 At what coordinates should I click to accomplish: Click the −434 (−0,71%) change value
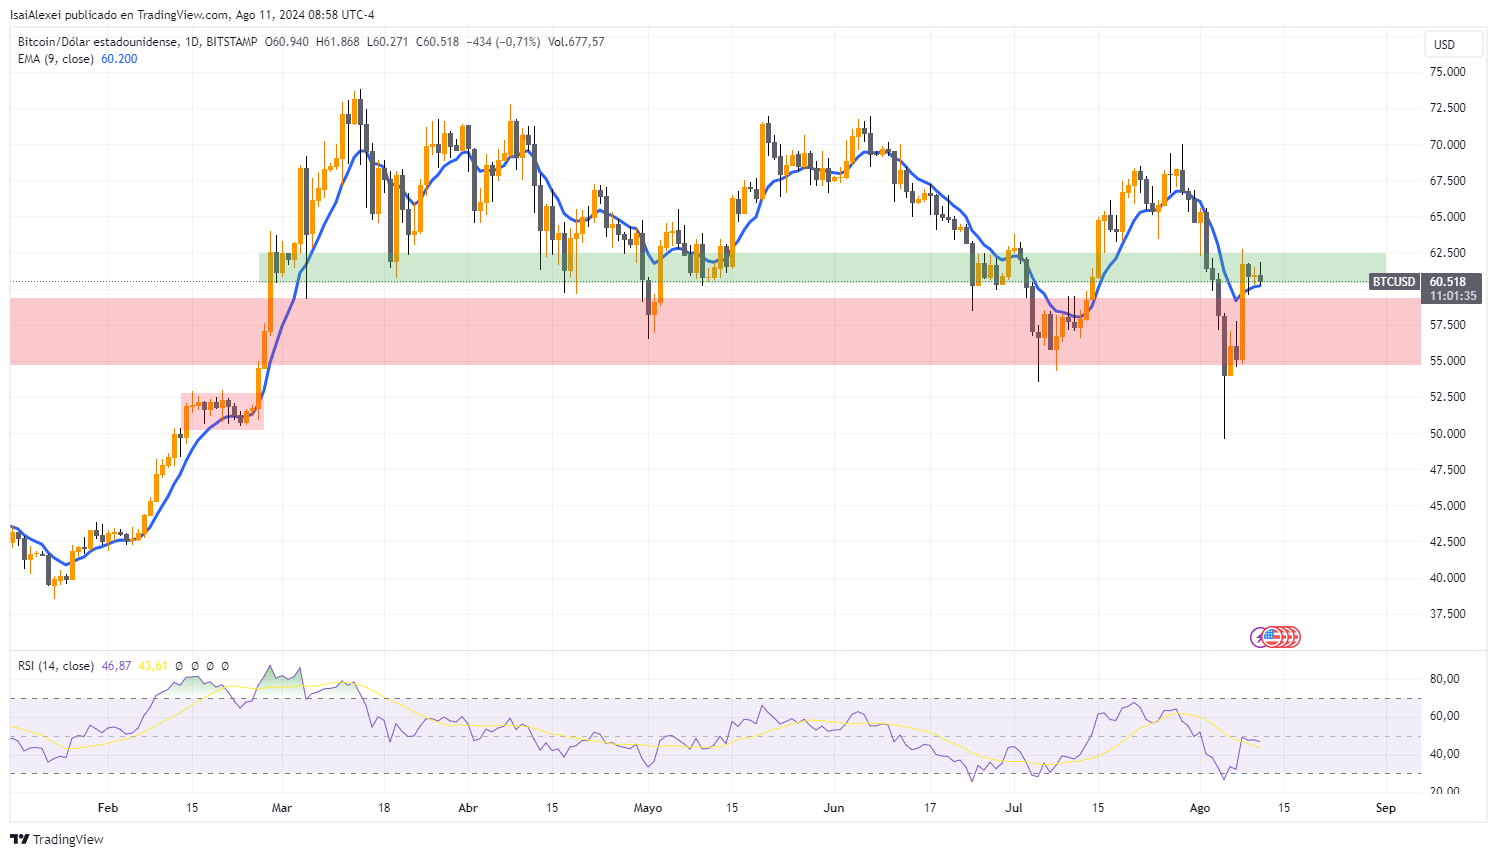[503, 42]
